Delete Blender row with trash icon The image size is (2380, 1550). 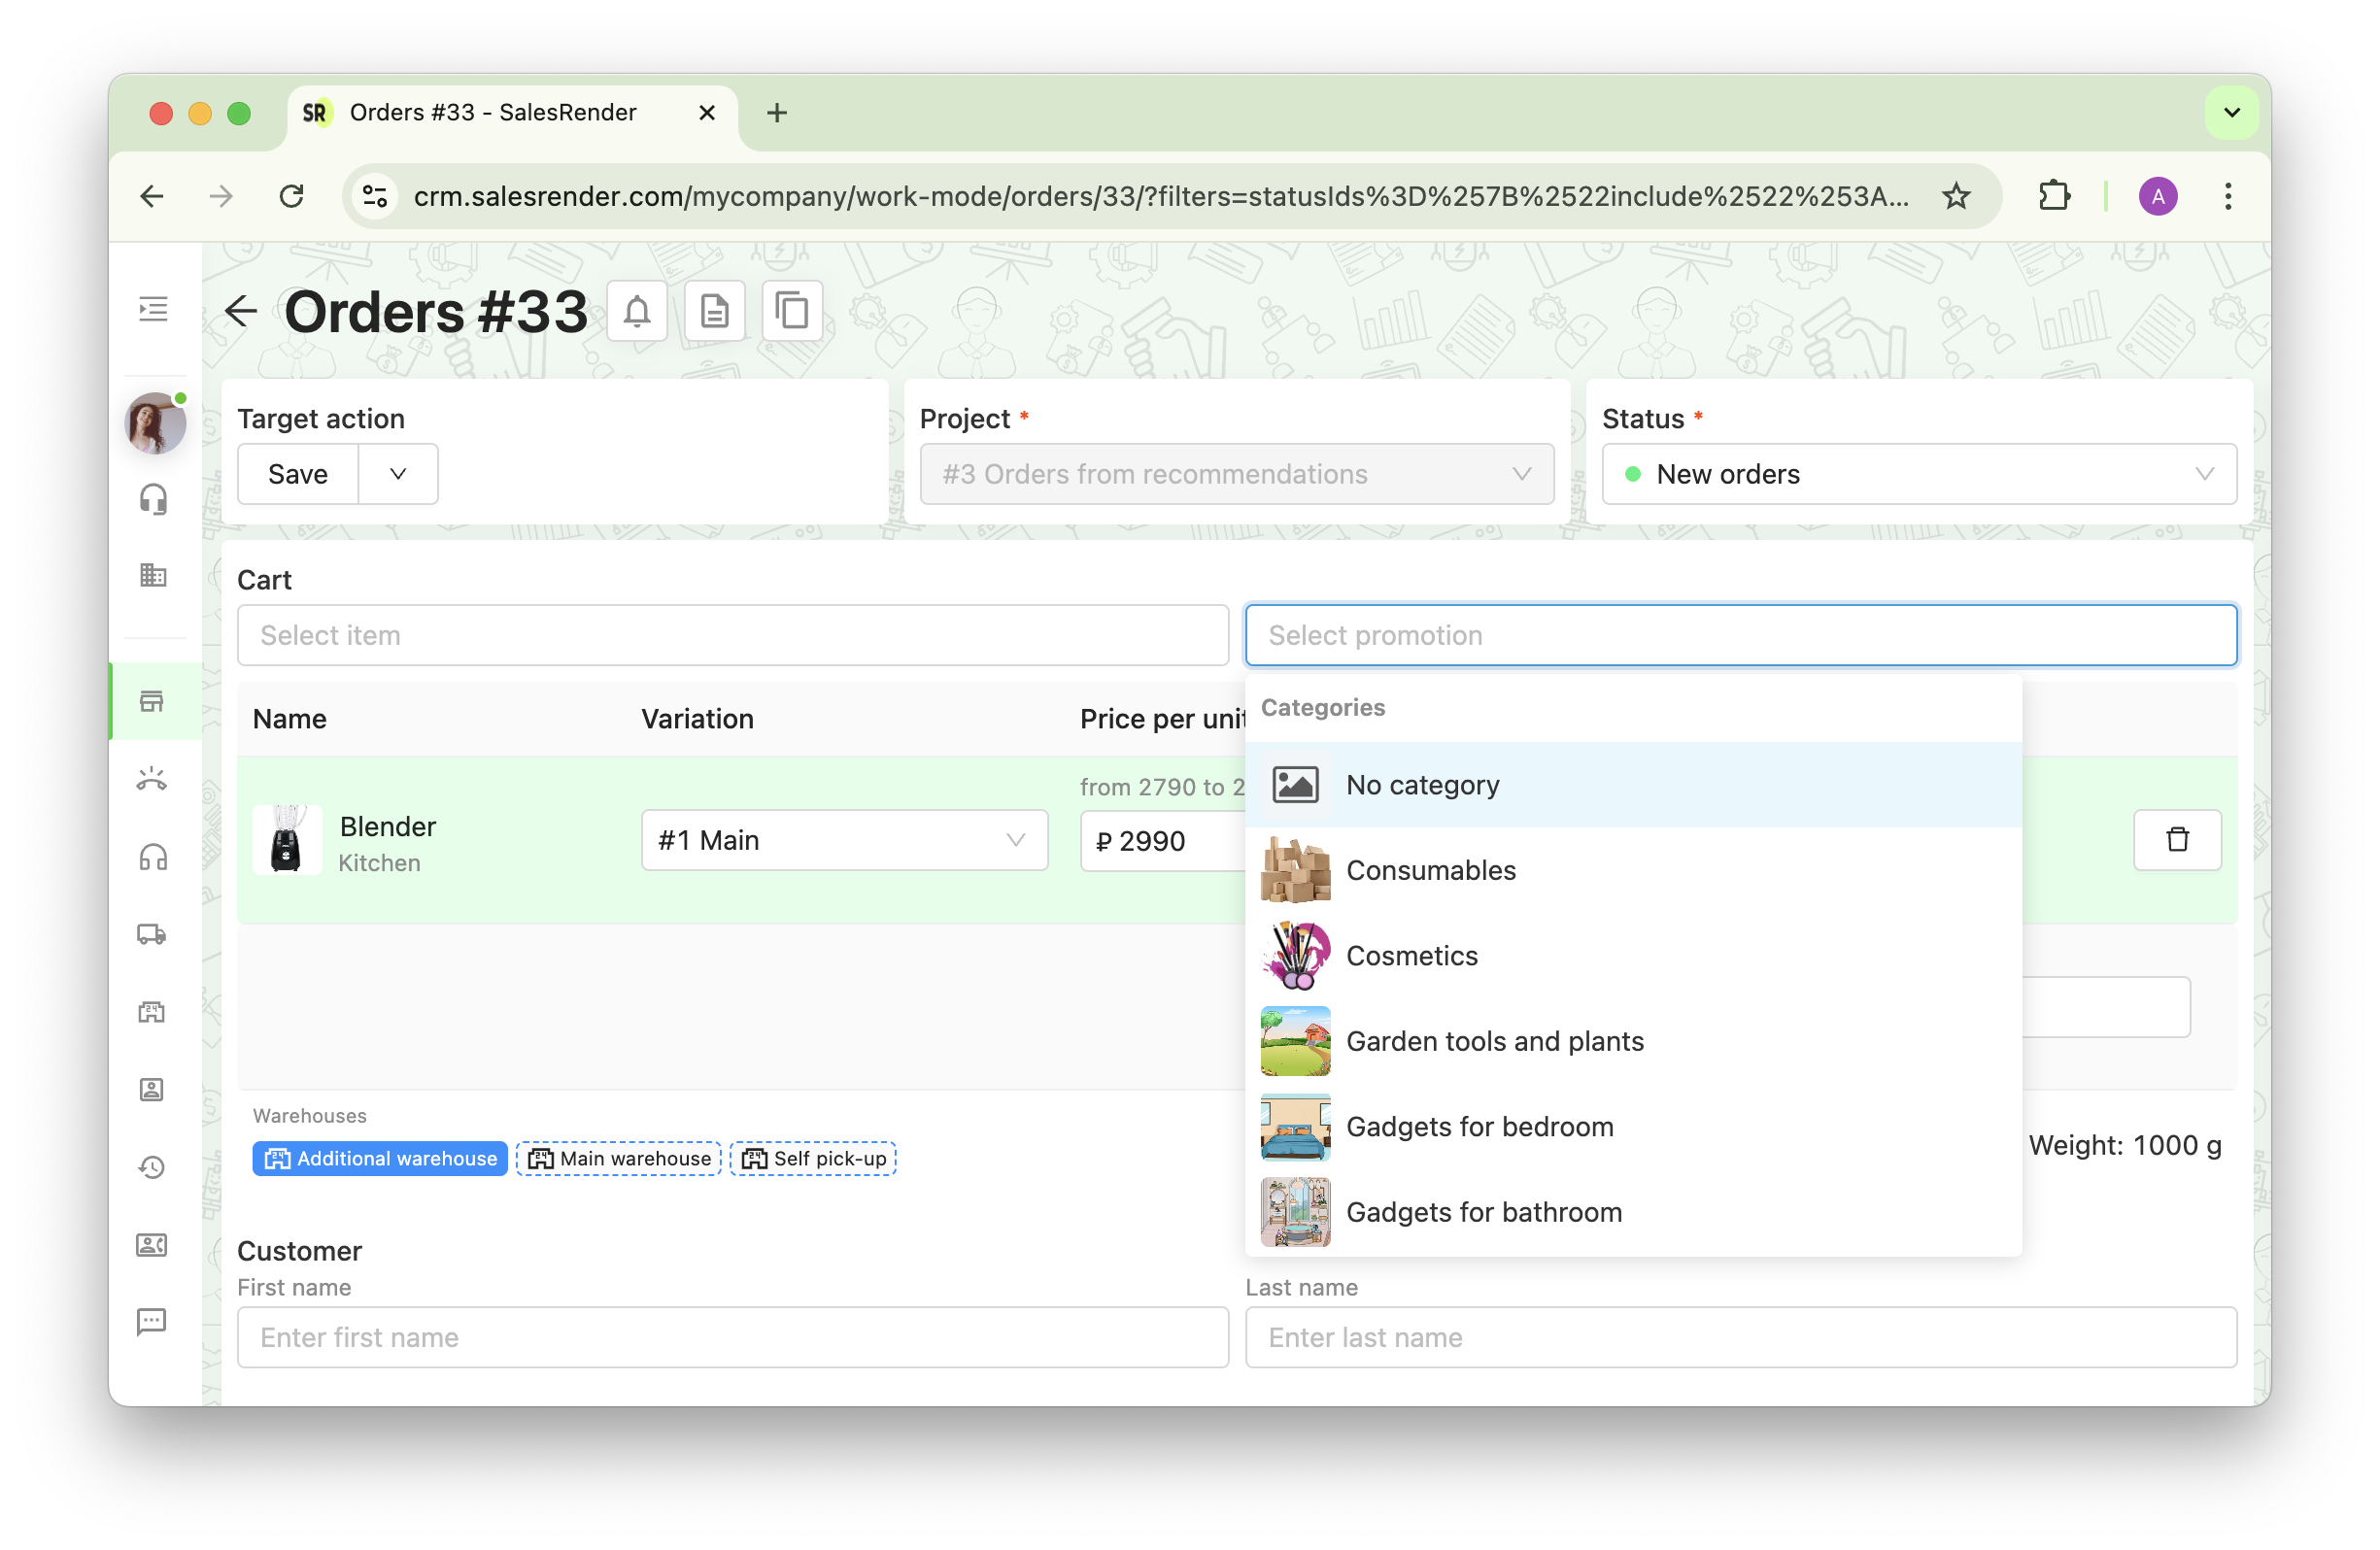click(x=2177, y=840)
